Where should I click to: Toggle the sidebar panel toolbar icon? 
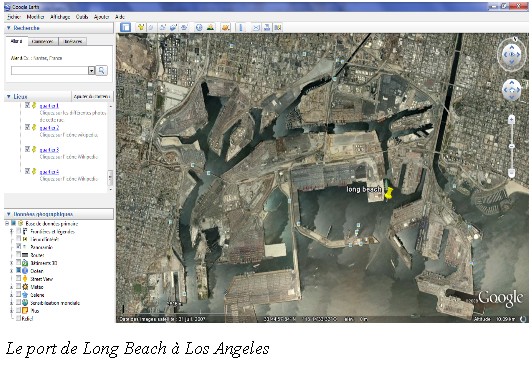[126, 27]
